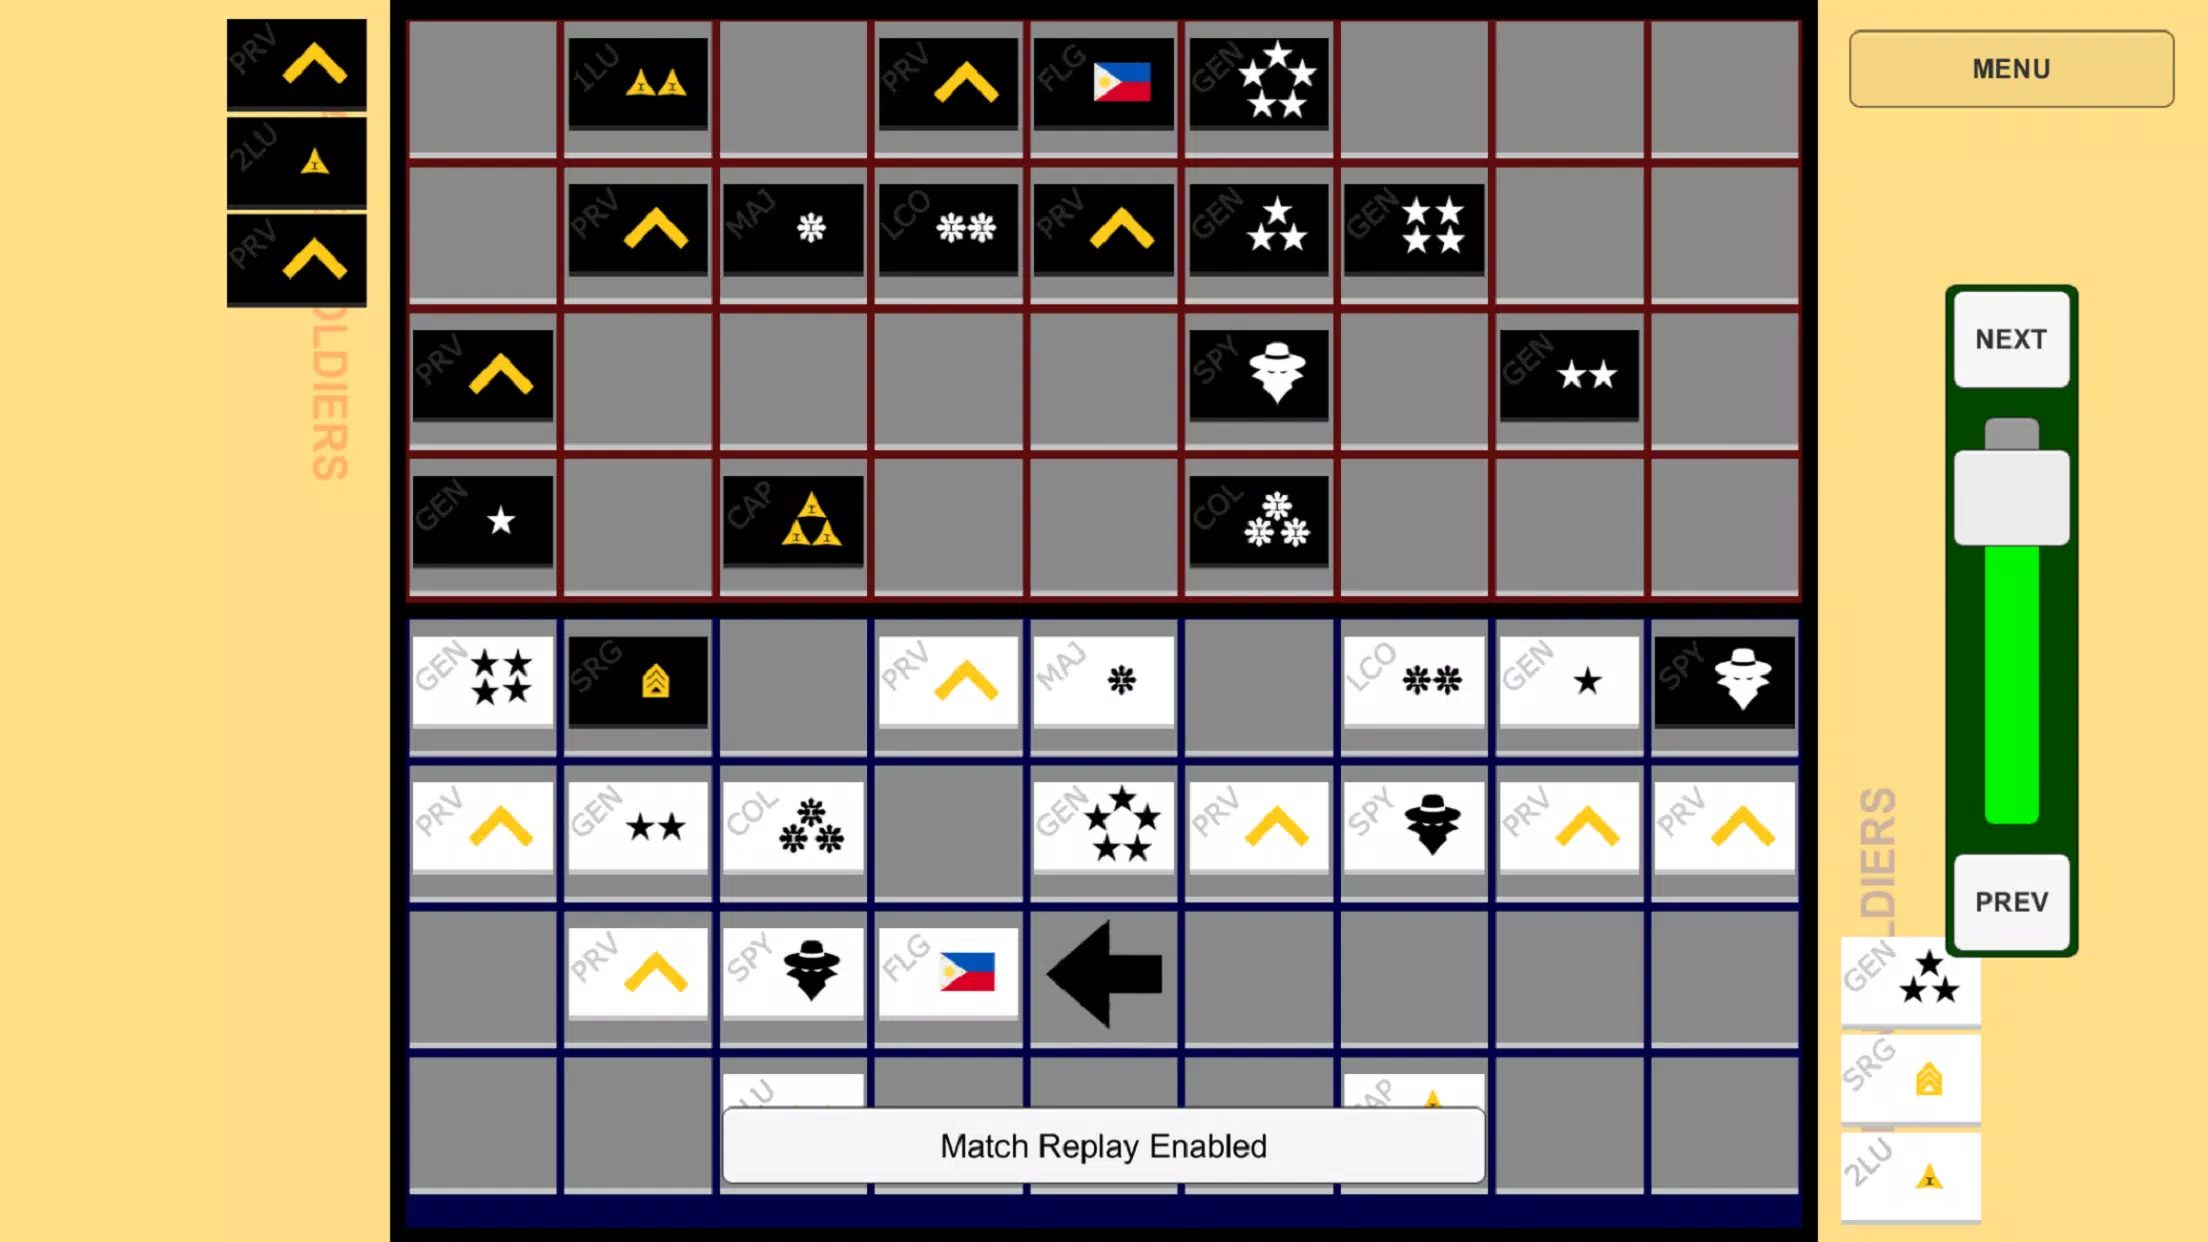Select the MAJ snowflake rank piece
The height and width of the screenshot is (1242, 2208).
click(x=1104, y=679)
